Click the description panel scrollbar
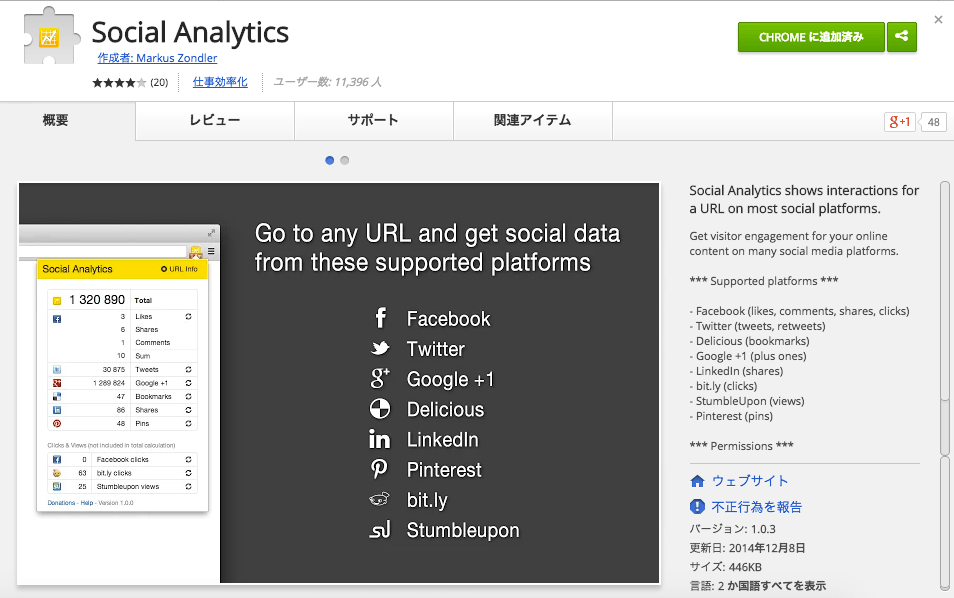The height and width of the screenshot is (598, 954). coord(944,386)
